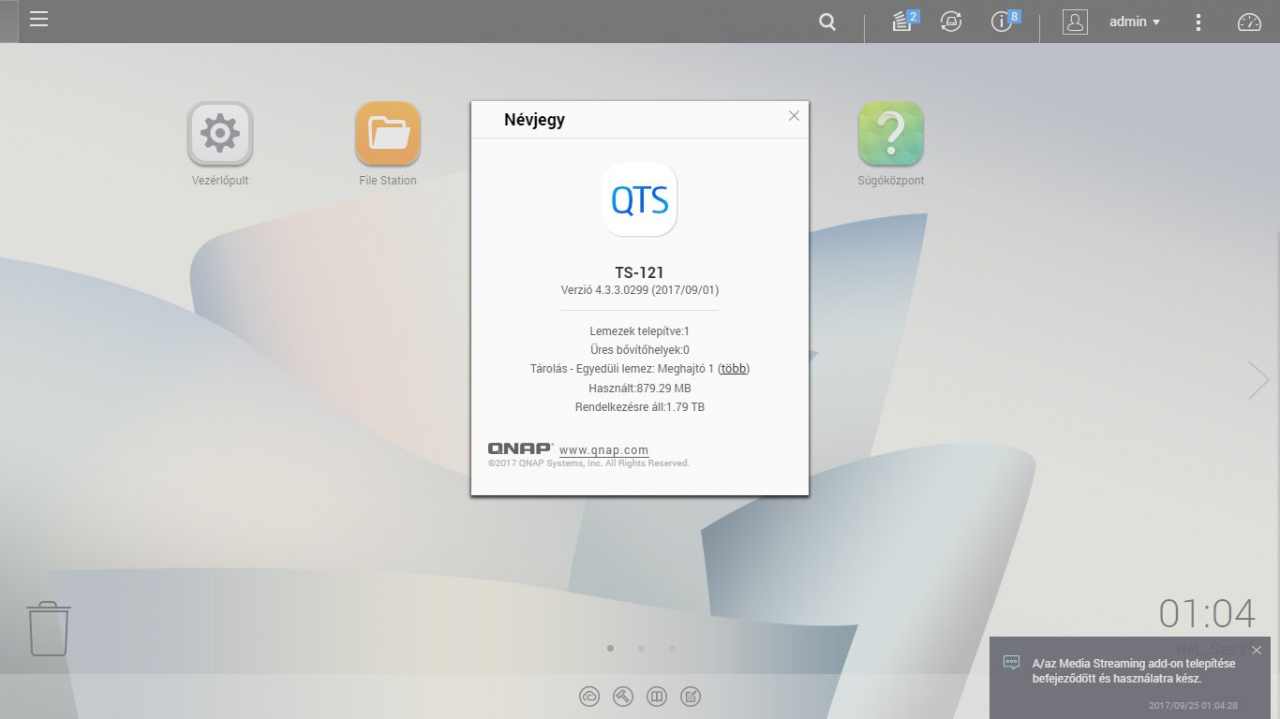Click the több link for storage details

[x=734, y=368]
